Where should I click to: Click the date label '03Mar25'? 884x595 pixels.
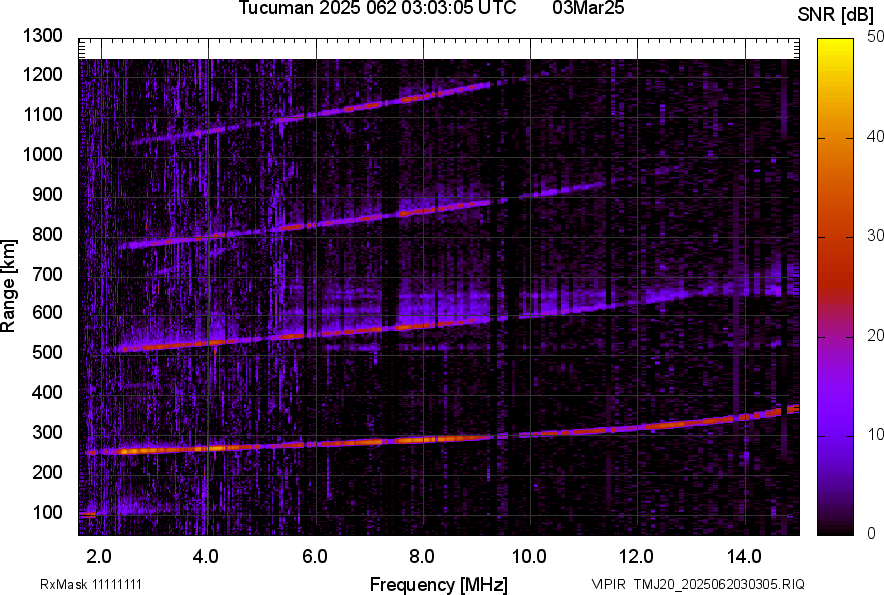[x=588, y=8]
